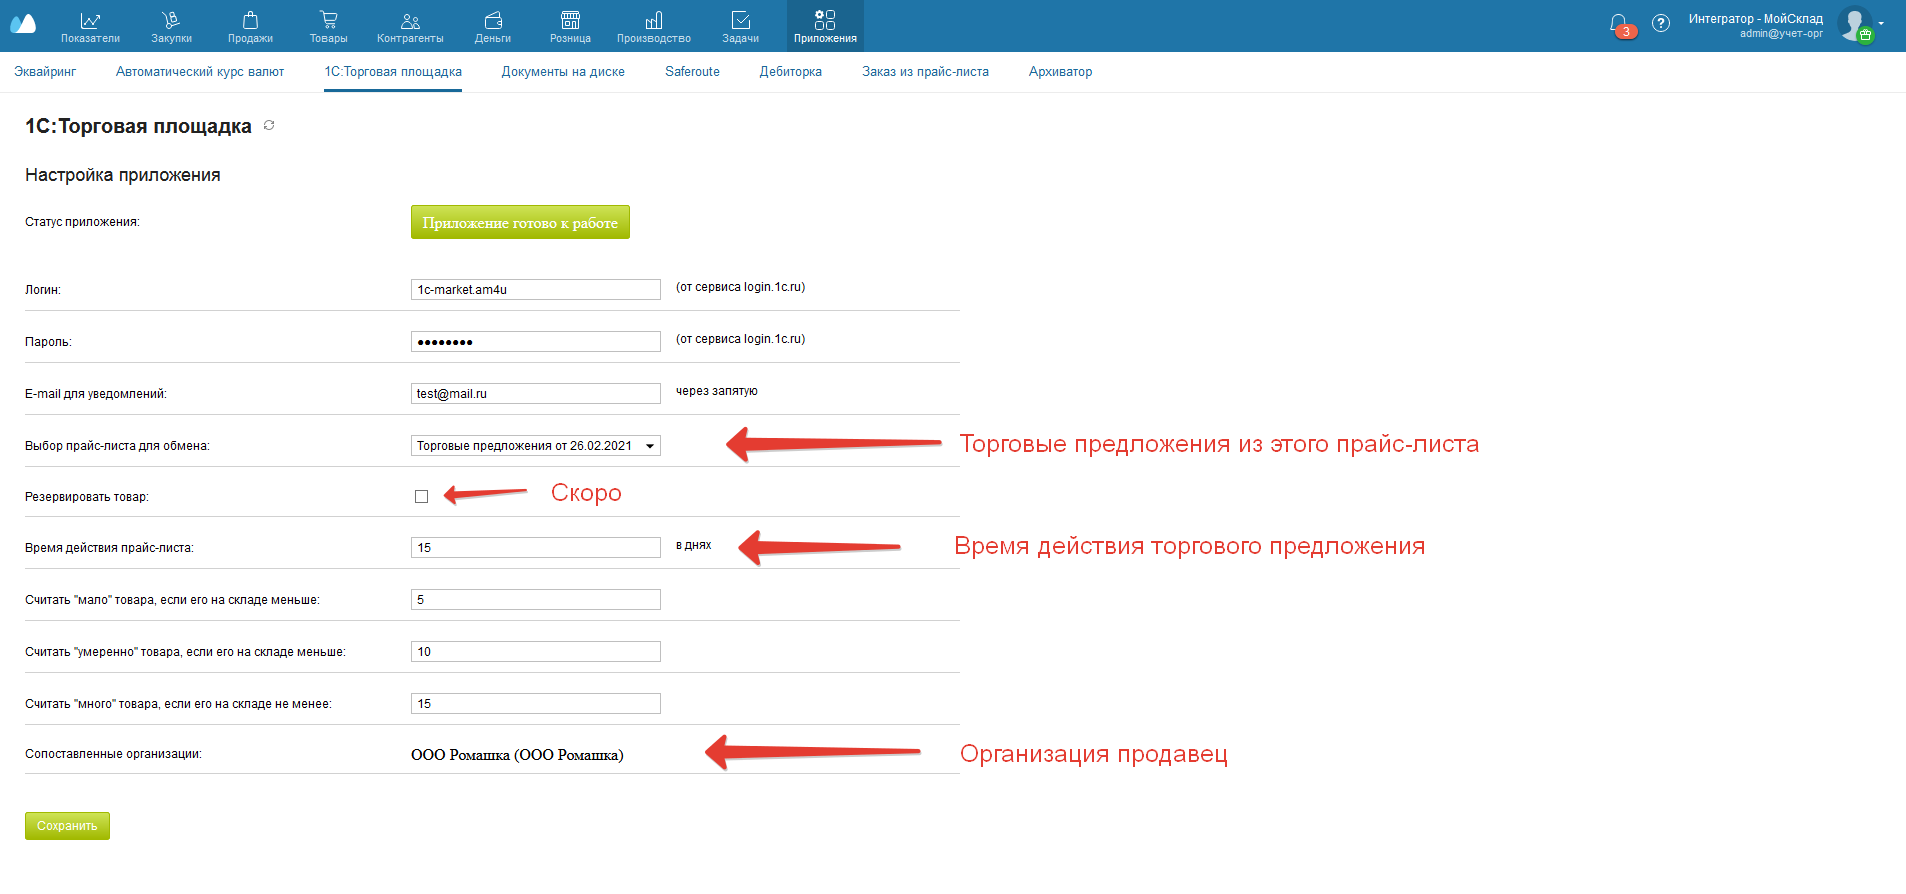This screenshot has height=894, width=1906.
Task: Open the Закупки section
Action: 171,26
